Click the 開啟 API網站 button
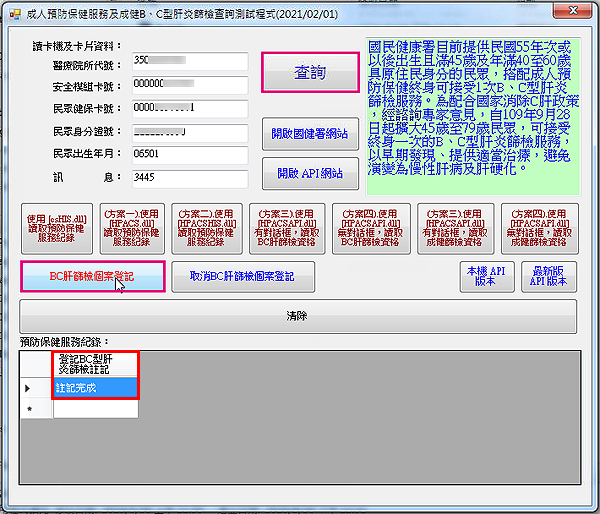The width and height of the screenshot is (600, 514). click(x=309, y=173)
